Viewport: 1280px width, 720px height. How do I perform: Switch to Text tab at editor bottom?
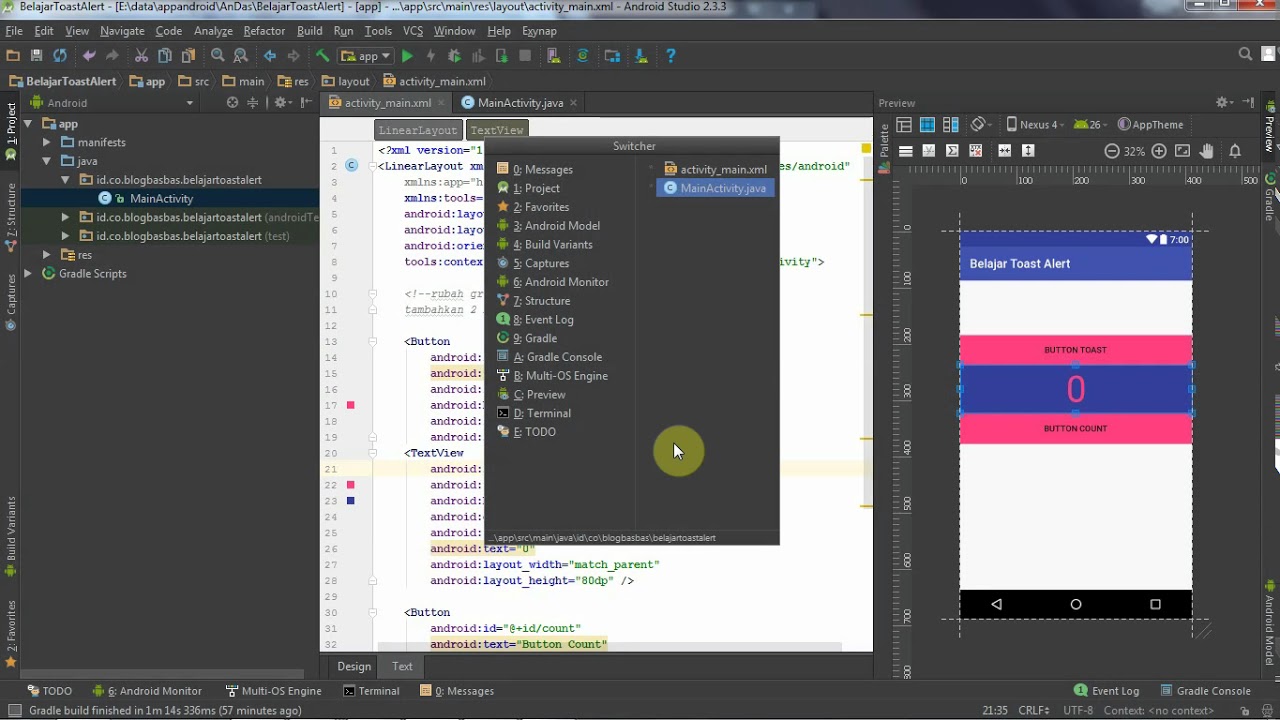point(402,666)
